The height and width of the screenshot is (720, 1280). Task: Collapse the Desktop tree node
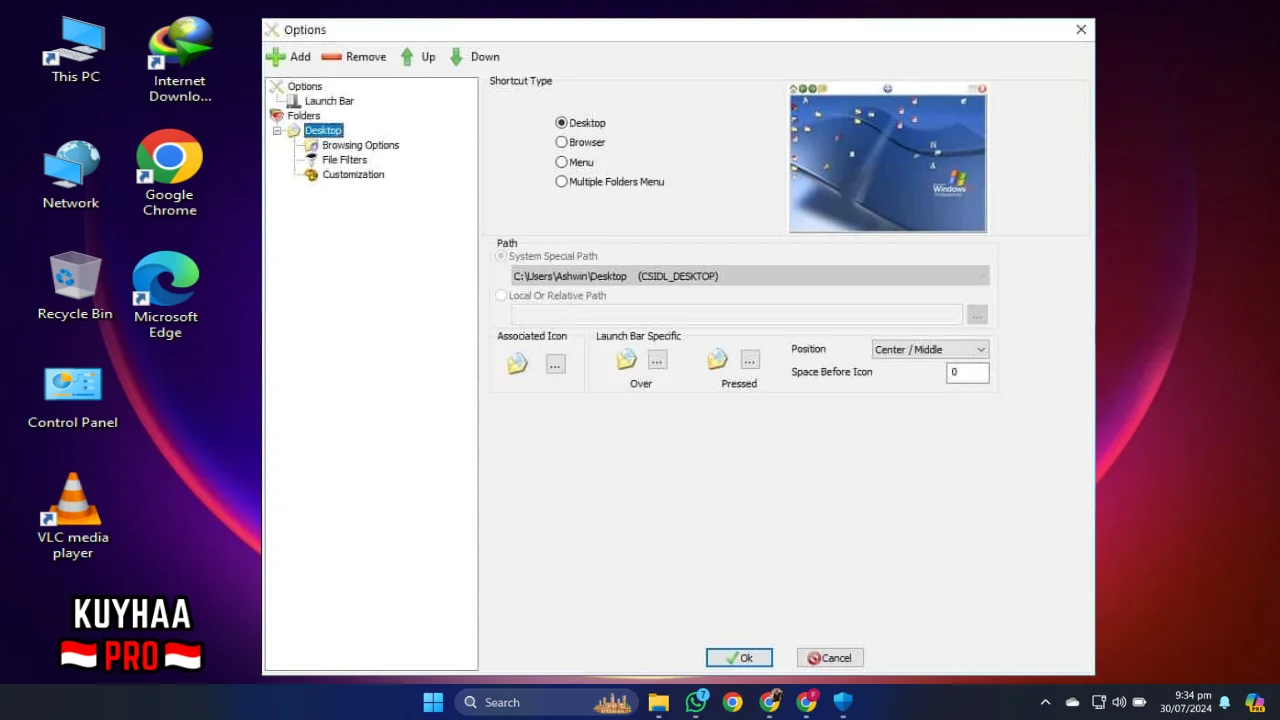[277, 131]
